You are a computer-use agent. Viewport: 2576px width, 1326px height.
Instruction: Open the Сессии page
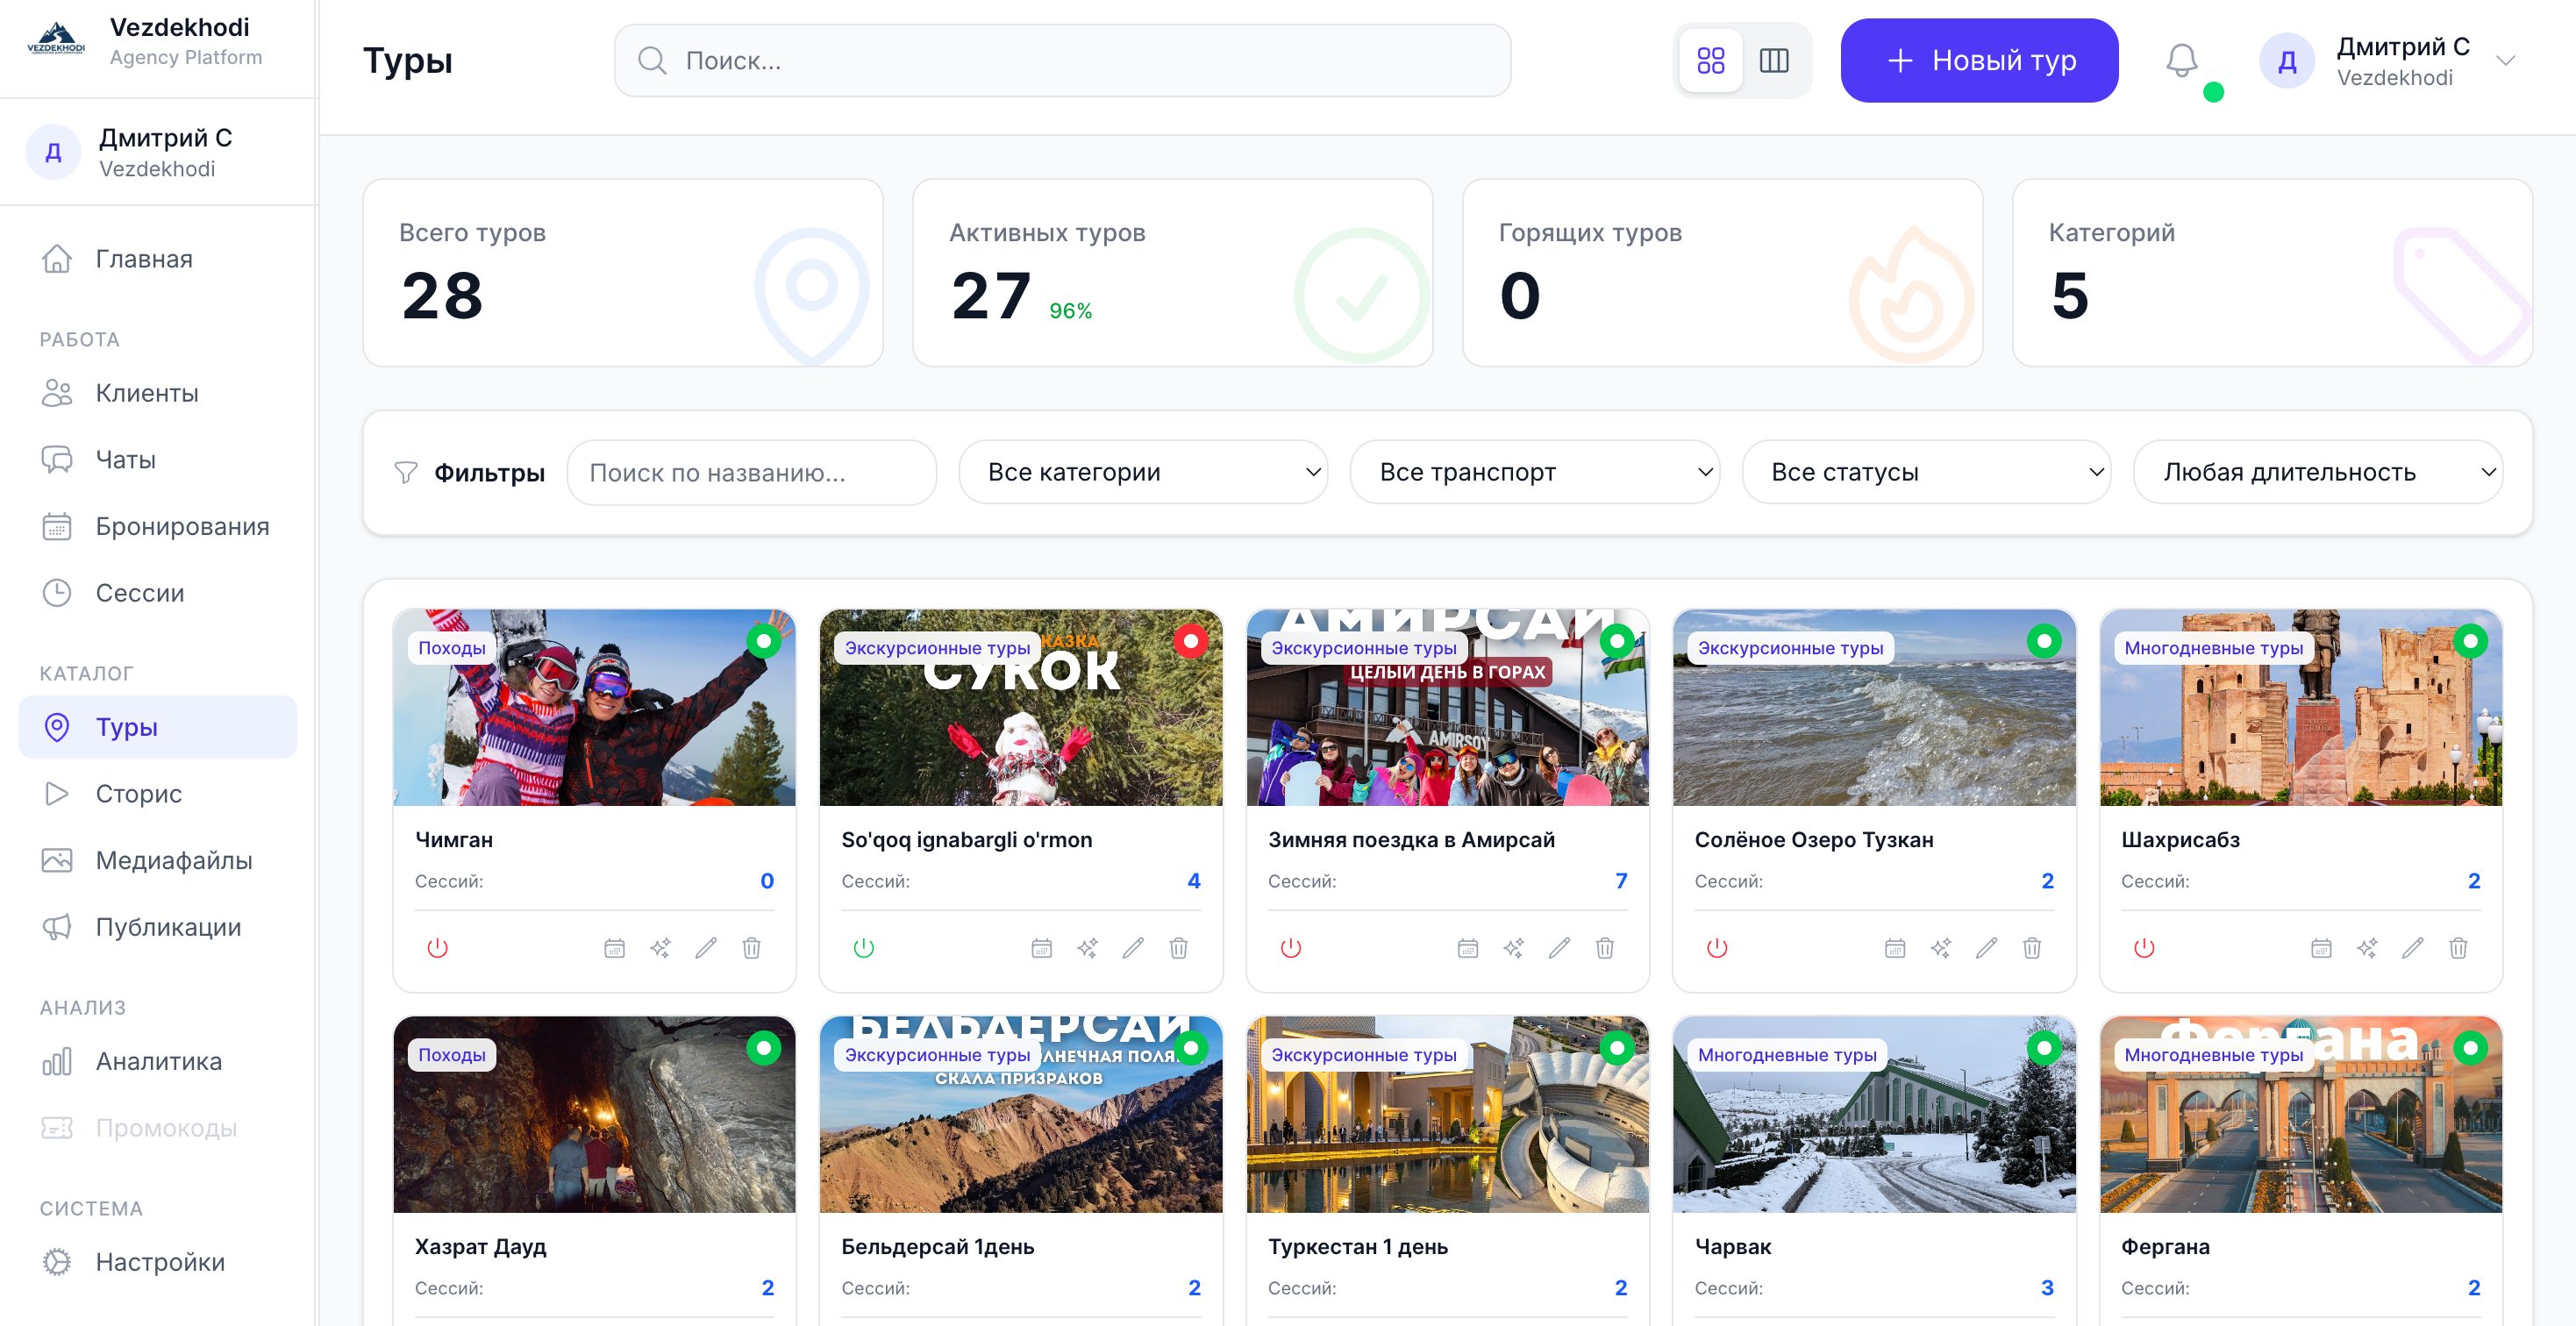pos(158,593)
